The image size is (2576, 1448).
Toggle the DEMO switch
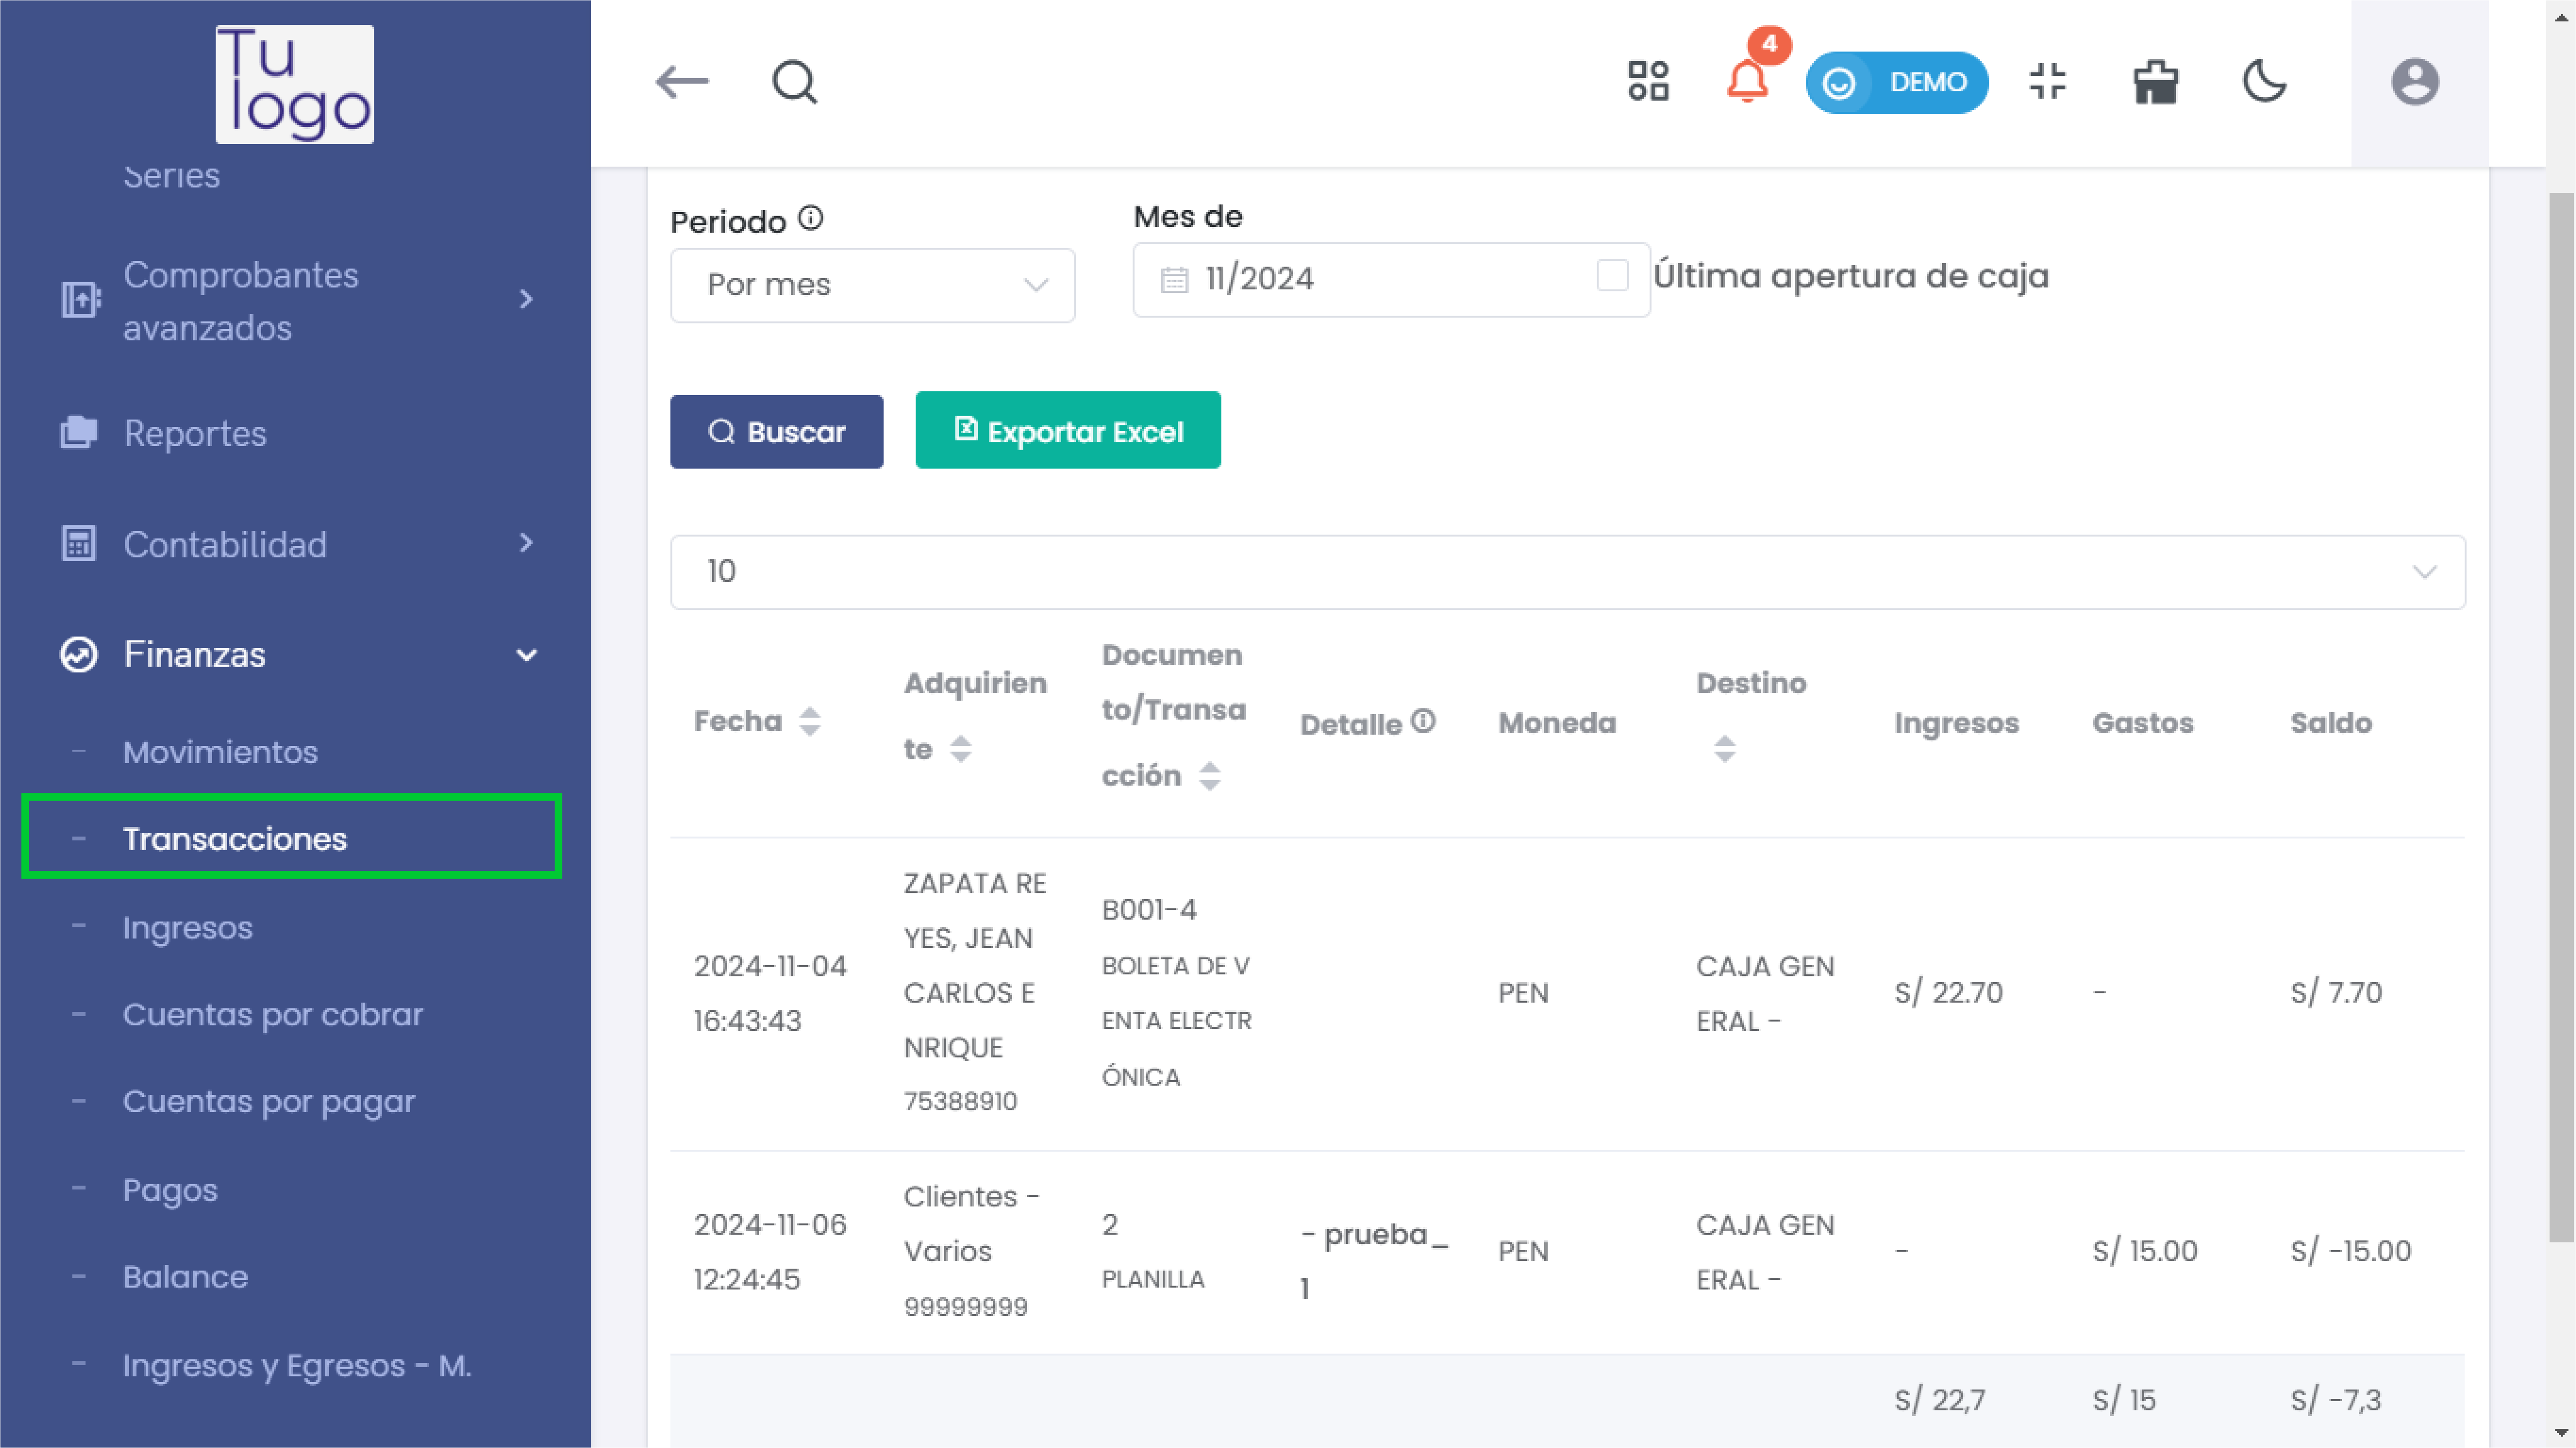[1896, 82]
